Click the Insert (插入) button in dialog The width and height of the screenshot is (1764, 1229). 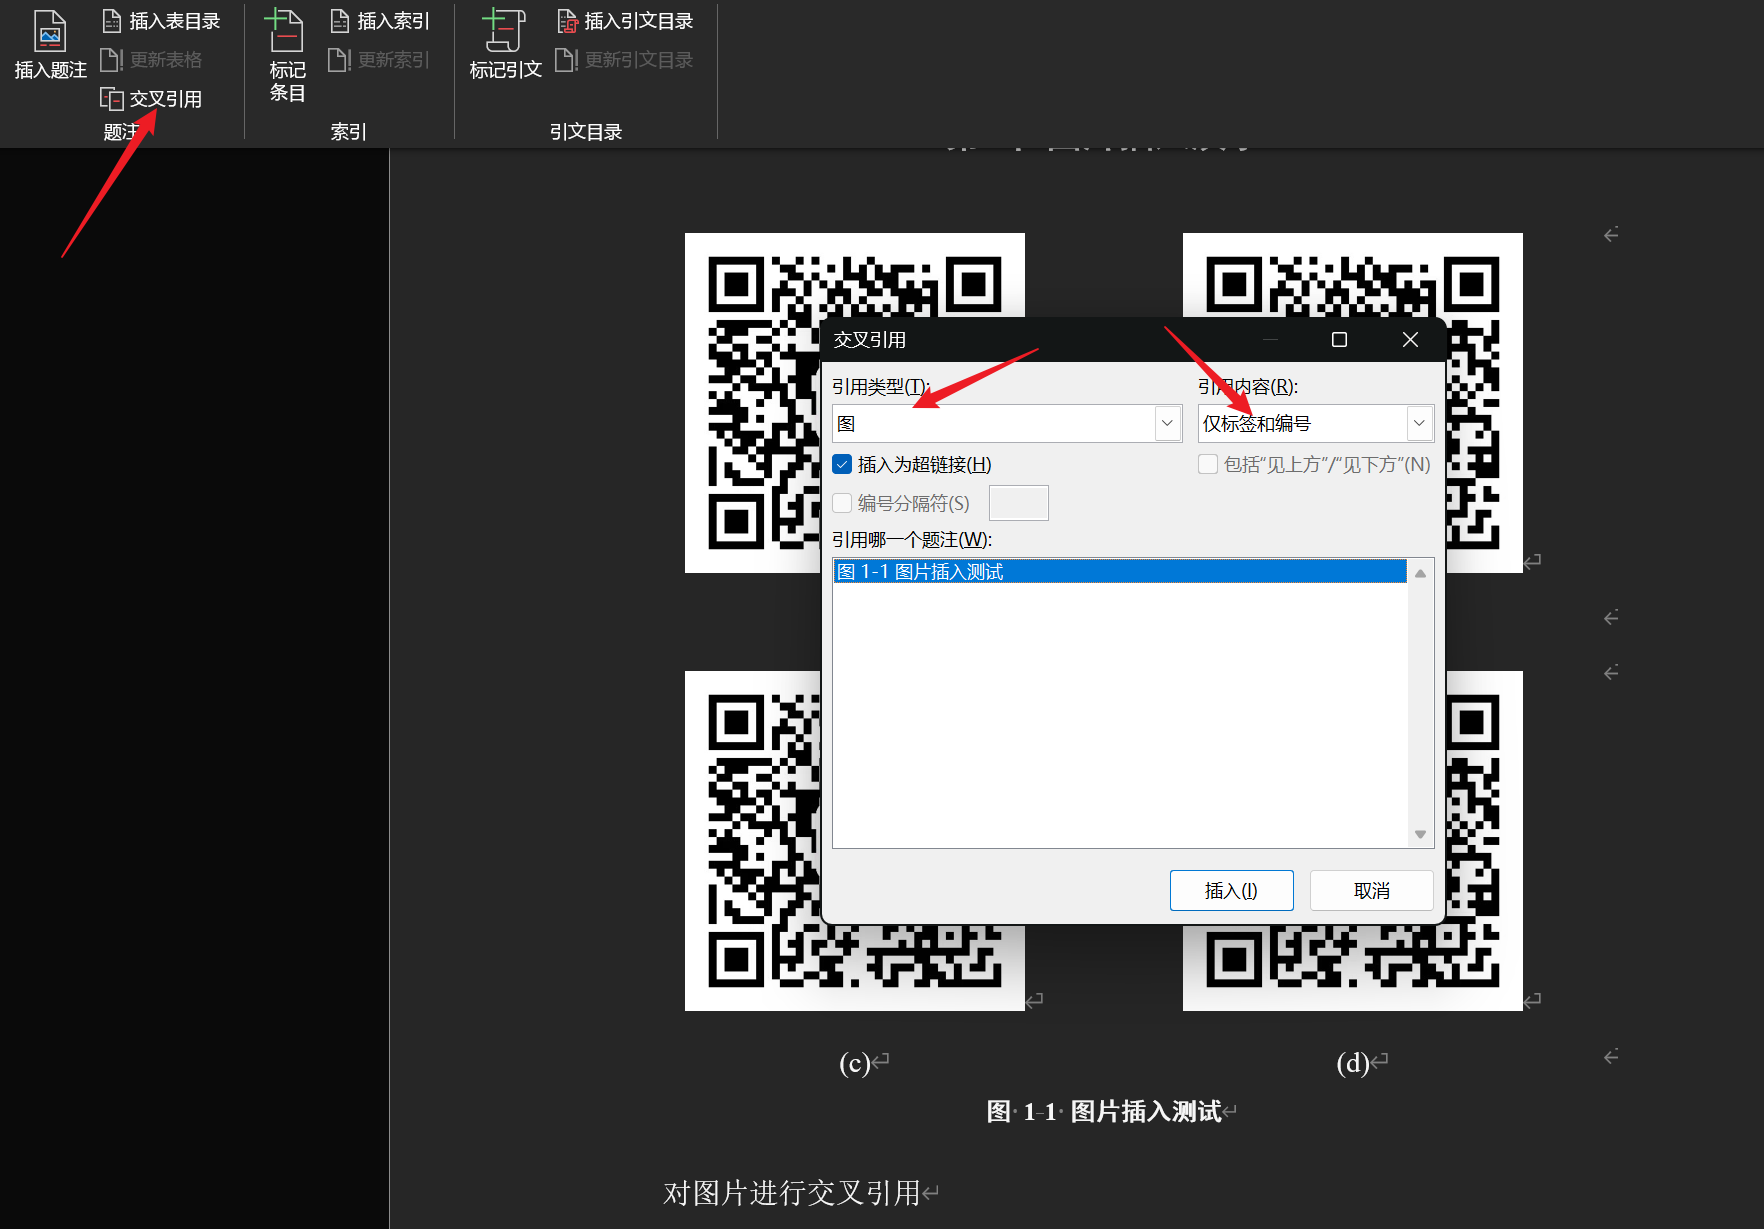(1232, 890)
